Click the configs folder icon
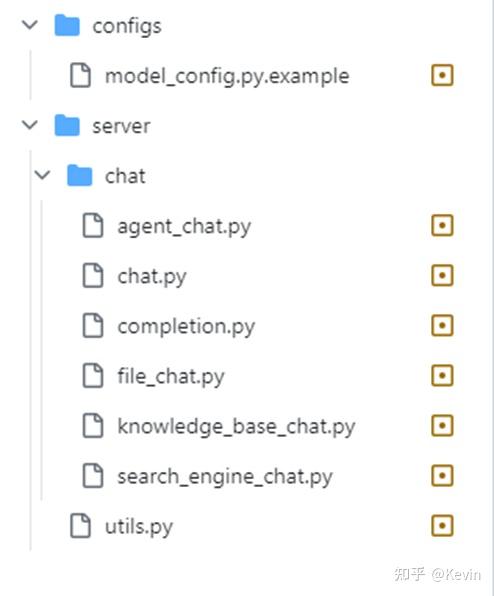The width and height of the screenshot is (494, 596). pyautogui.click(x=67, y=25)
